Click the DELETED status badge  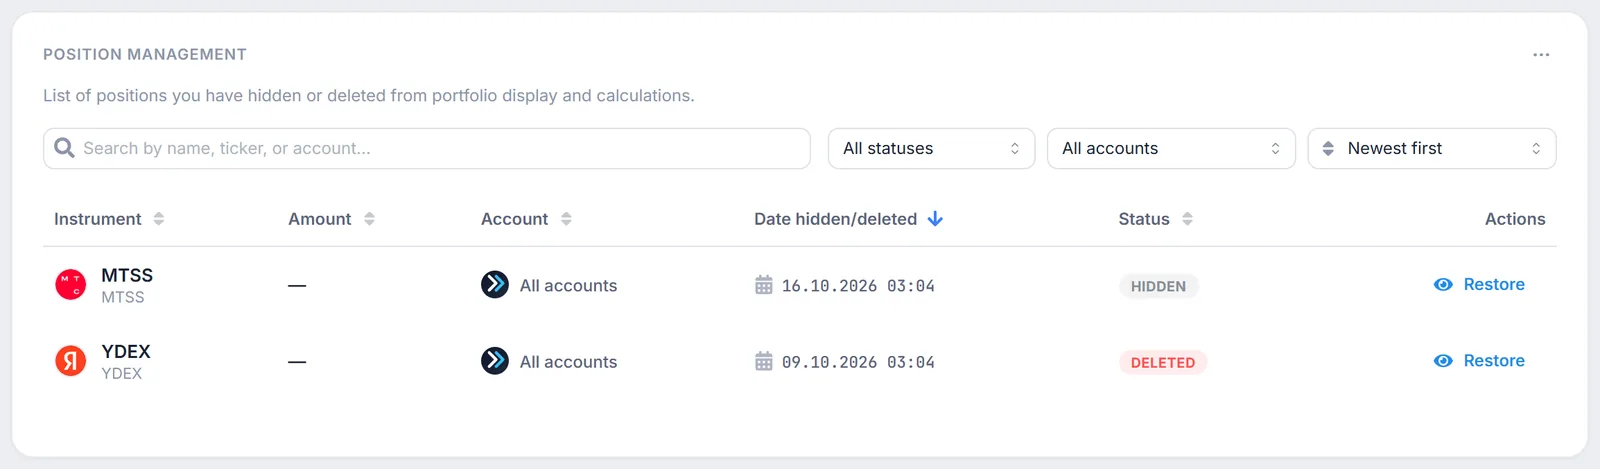point(1163,362)
